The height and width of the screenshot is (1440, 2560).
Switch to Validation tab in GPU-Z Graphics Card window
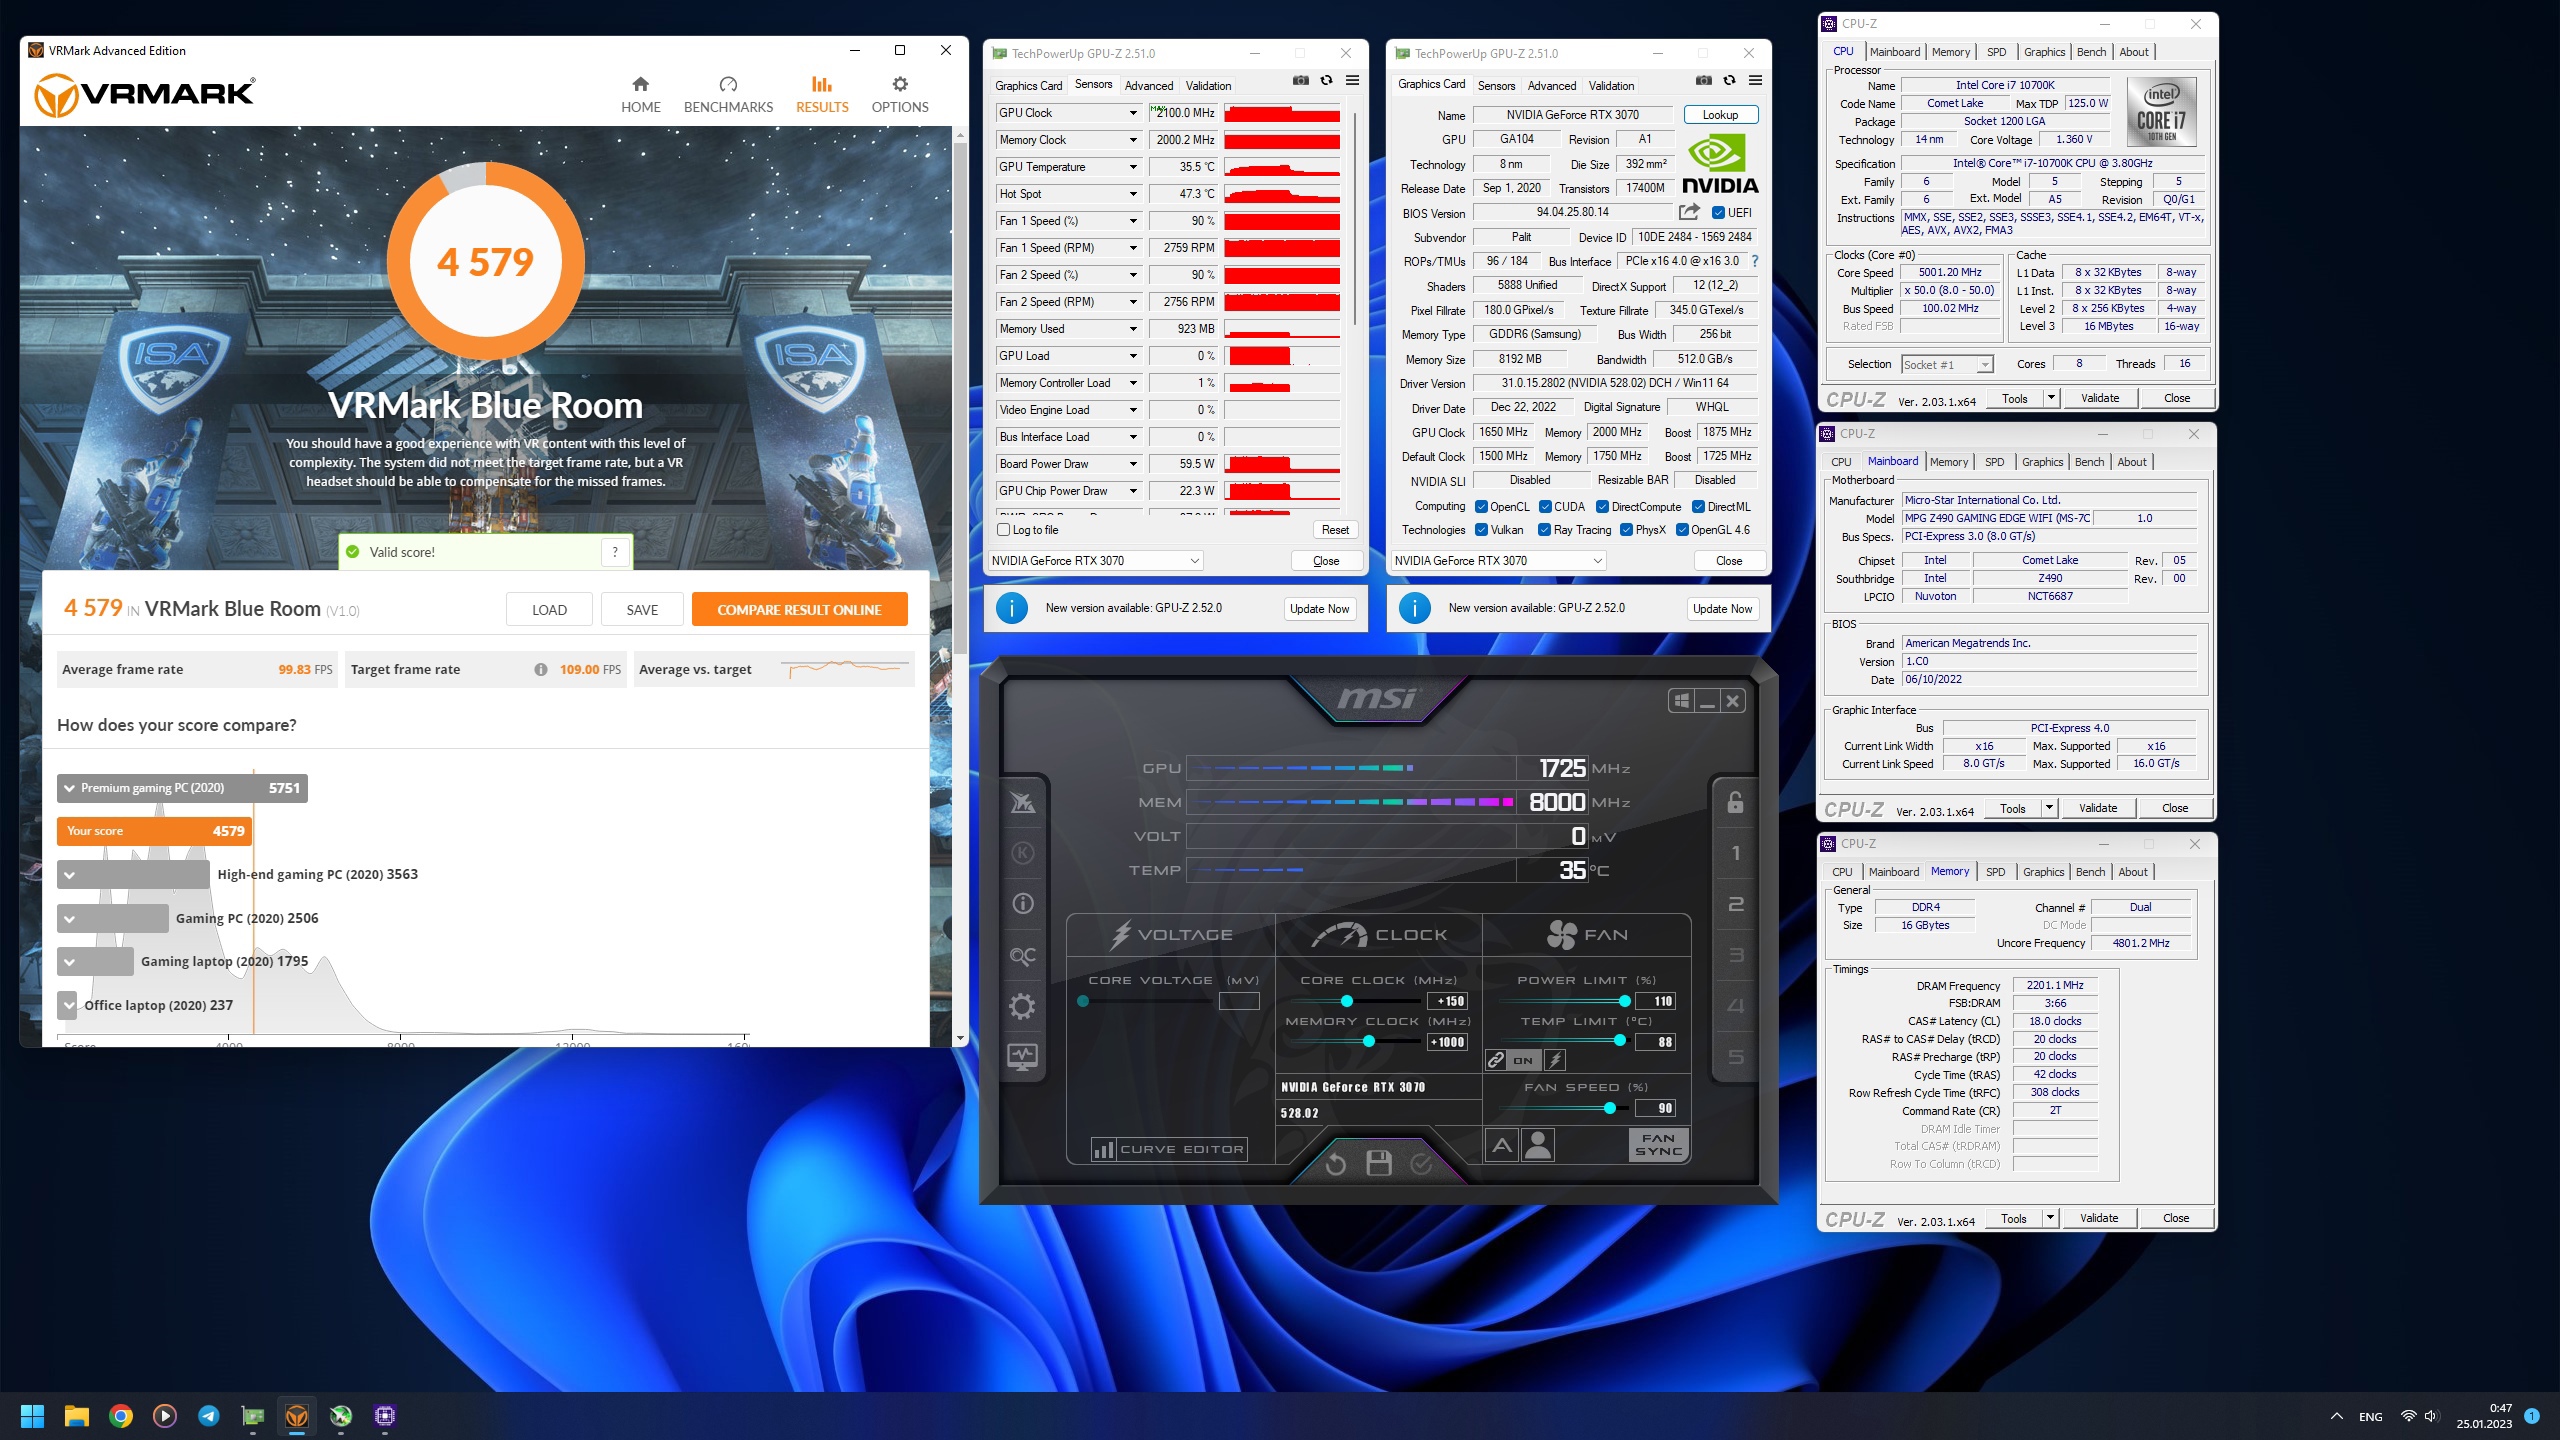1611,86
